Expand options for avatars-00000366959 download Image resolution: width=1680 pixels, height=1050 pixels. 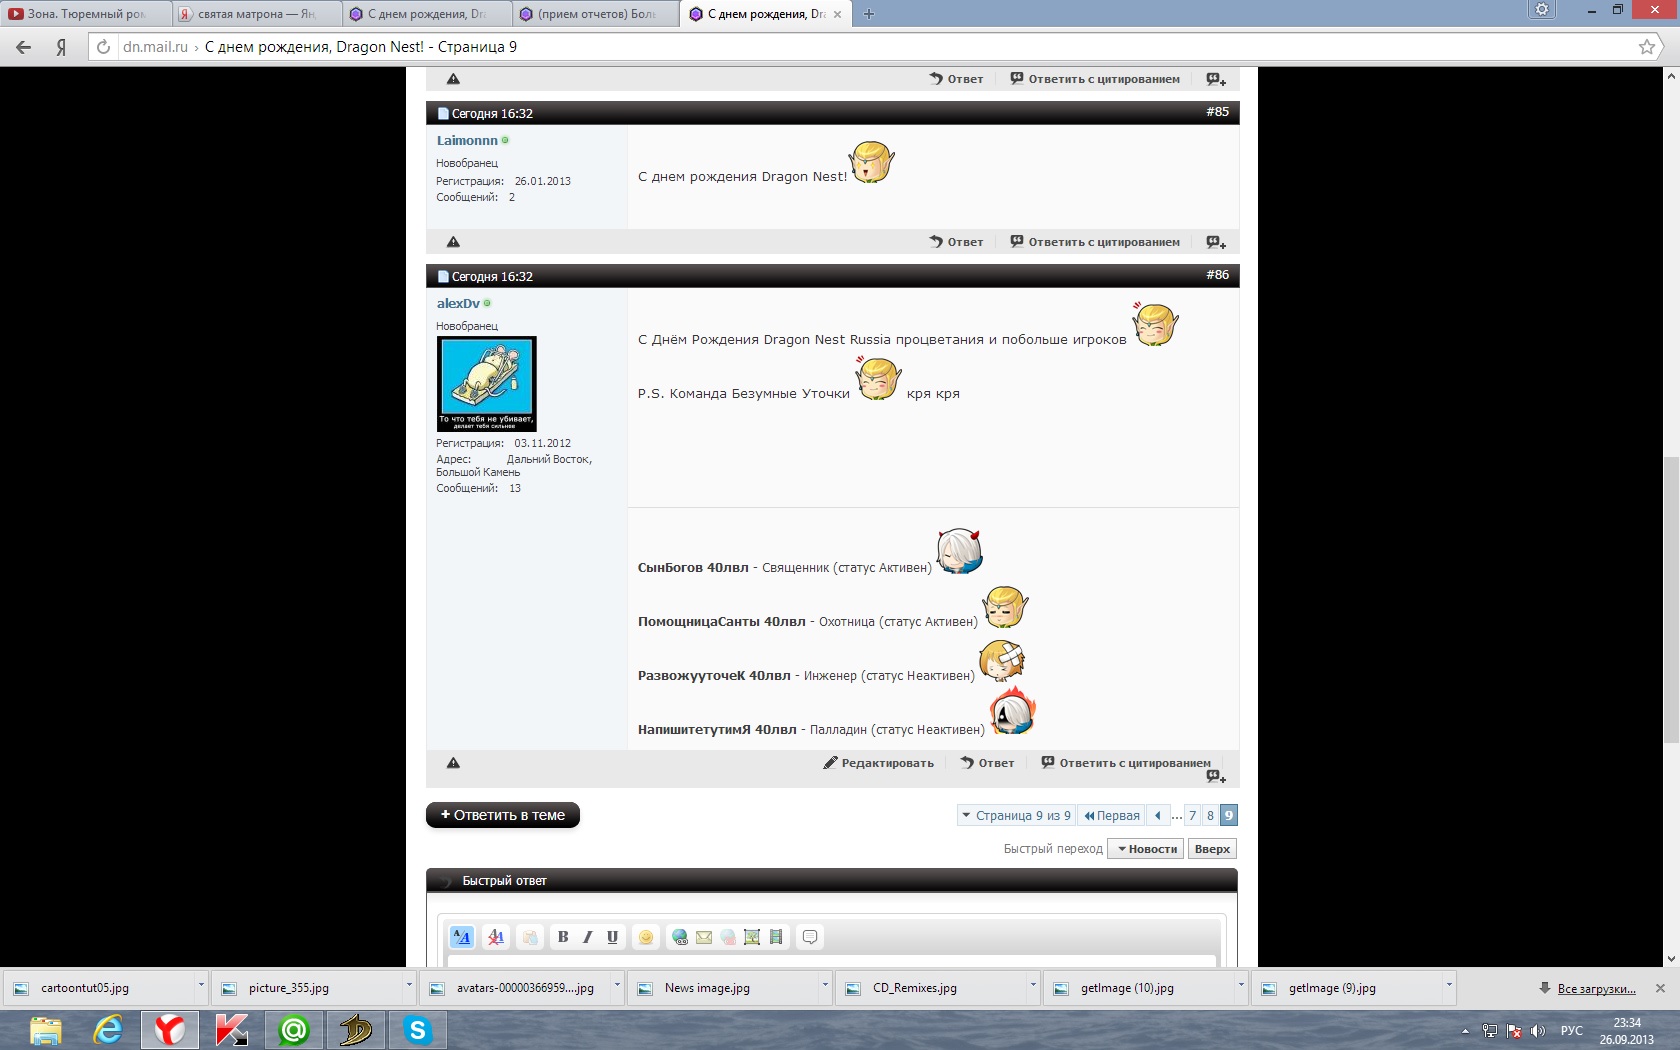coord(617,987)
